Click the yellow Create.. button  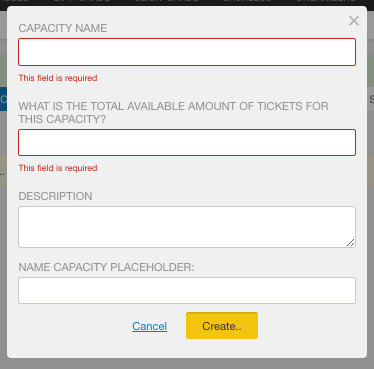tap(222, 326)
